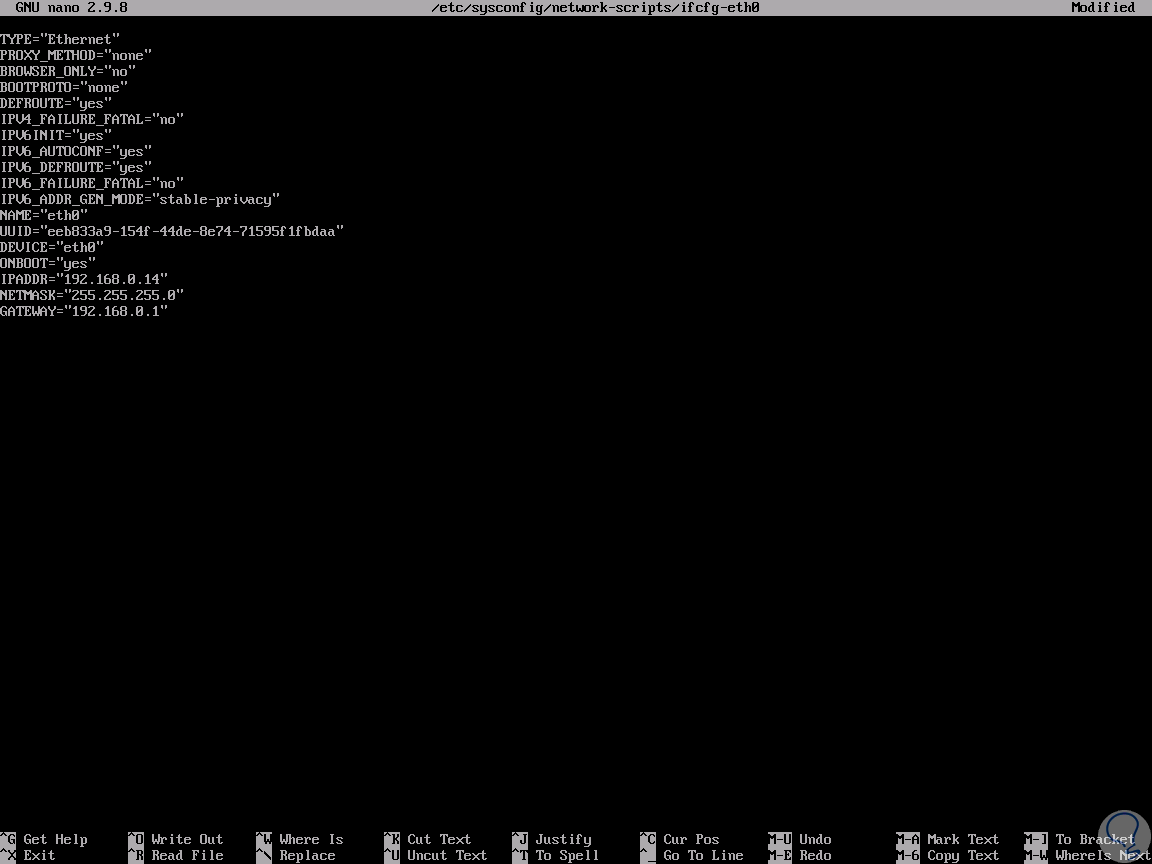This screenshot has width=1152, height=864.
Task: Click the Exit shortcut label
Action: pos(39,855)
